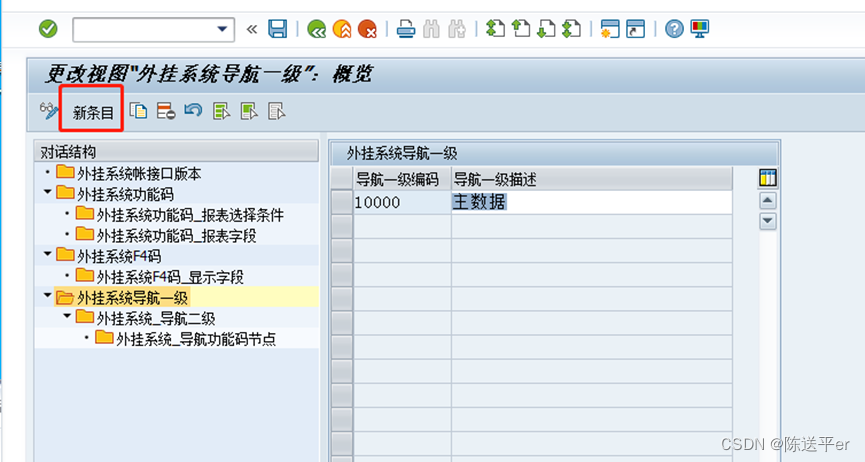Click the 导航一级描述 column header
865x462 pixels.
click(591, 179)
